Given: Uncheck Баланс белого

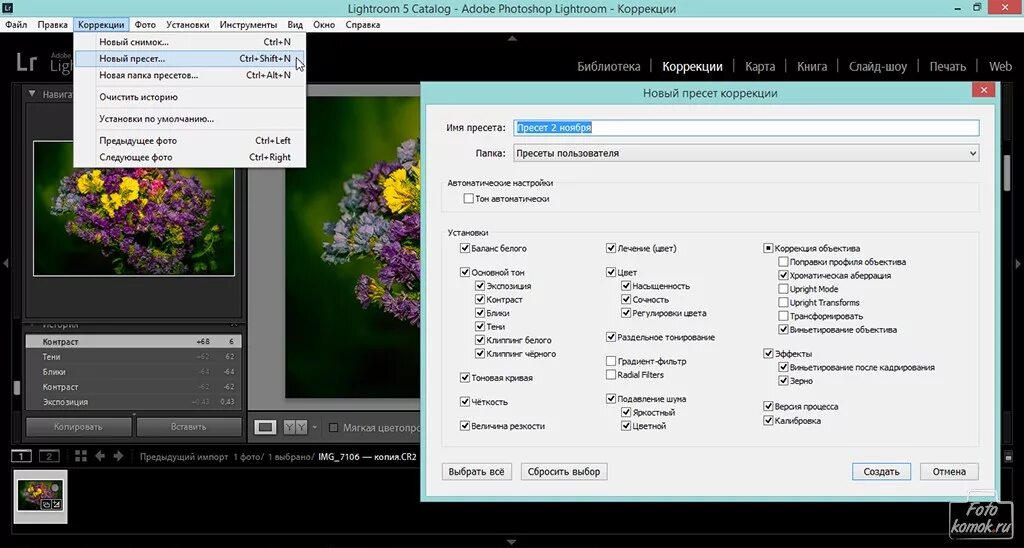Looking at the screenshot, I should pyautogui.click(x=465, y=248).
